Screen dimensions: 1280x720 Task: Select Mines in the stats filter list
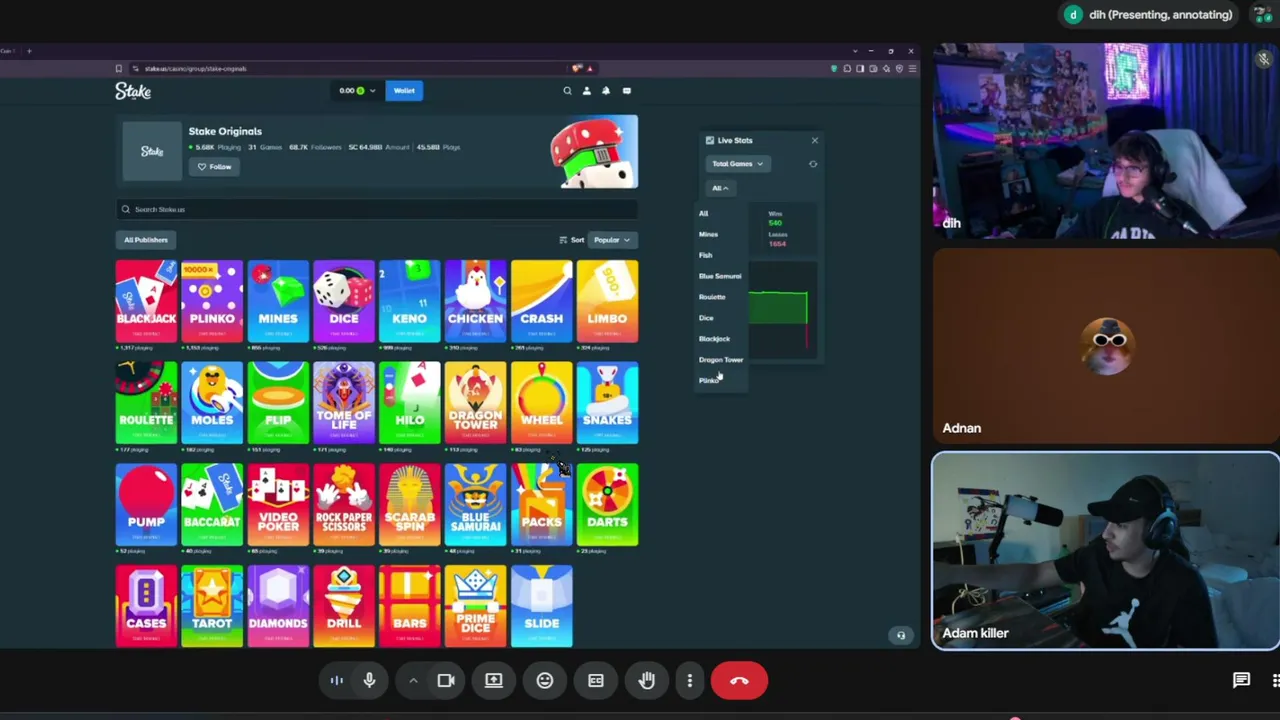tap(708, 234)
